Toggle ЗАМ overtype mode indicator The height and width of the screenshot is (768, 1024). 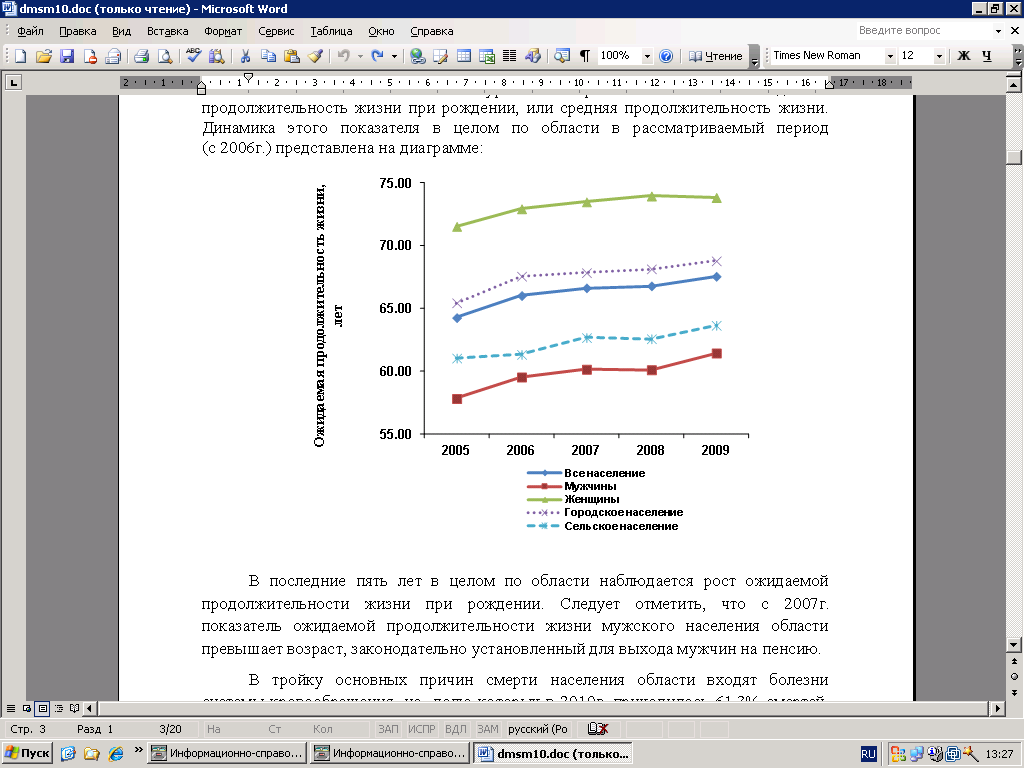point(488,729)
